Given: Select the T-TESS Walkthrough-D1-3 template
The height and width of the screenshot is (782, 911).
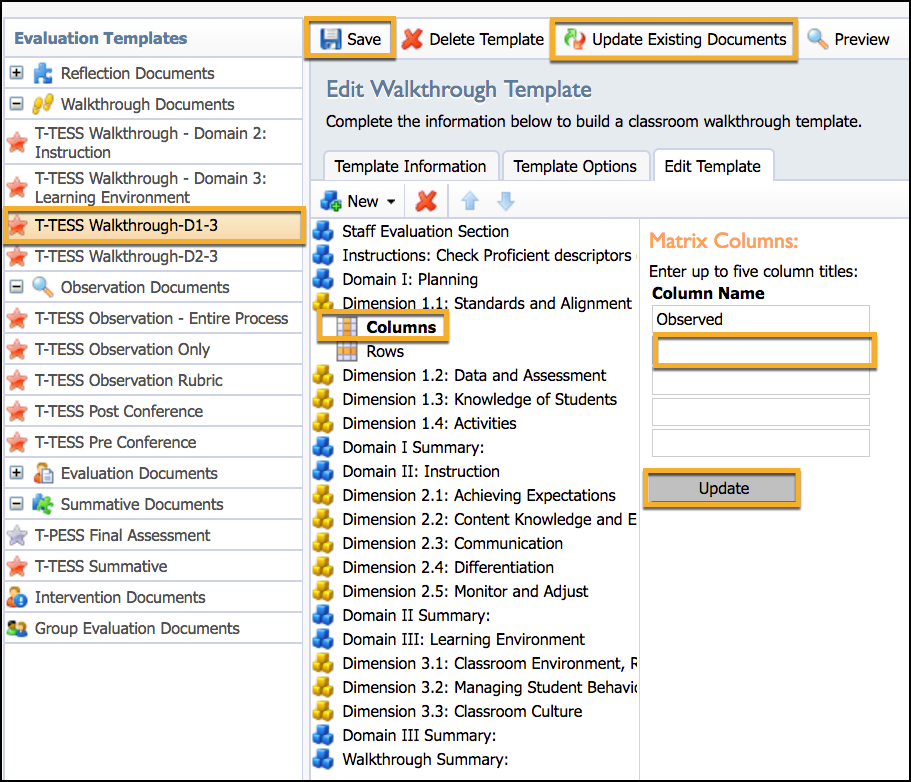Looking at the screenshot, I should point(153,225).
